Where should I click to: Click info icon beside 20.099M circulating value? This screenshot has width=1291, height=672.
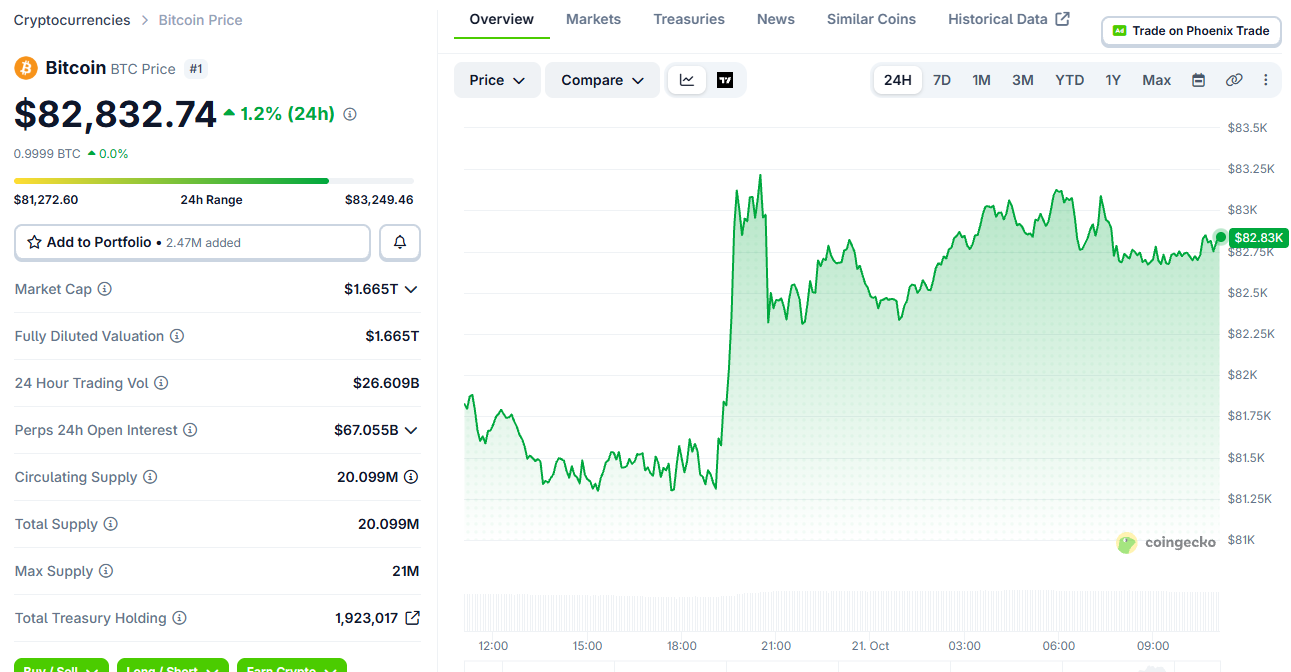coord(411,477)
